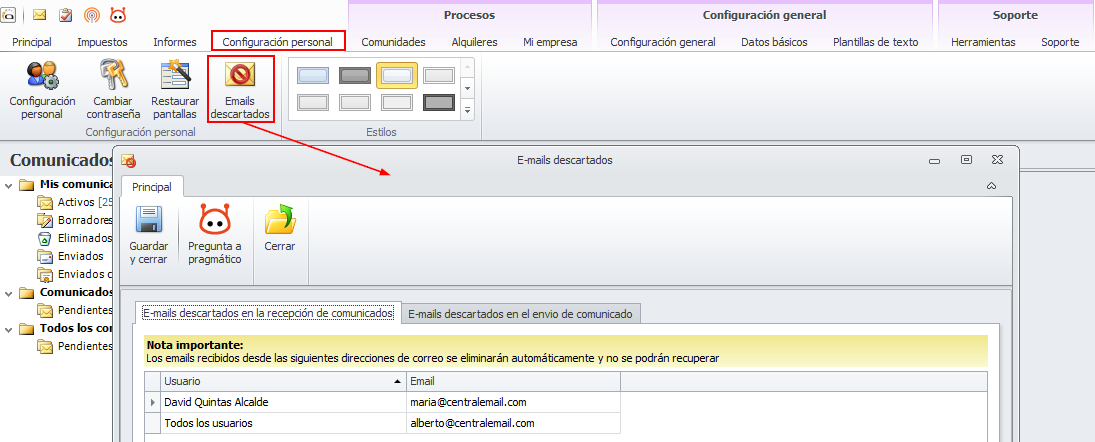Switch to the Principal ribbon tab
1095x442 pixels.
coord(31,42)
